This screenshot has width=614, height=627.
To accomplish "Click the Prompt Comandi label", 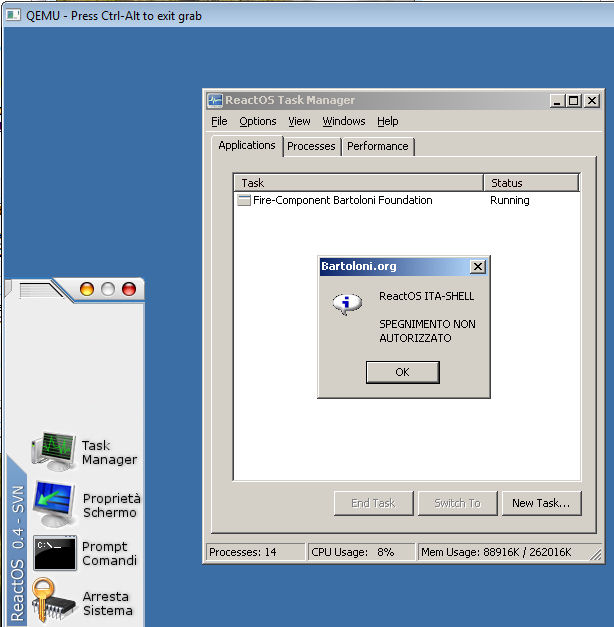I will (x=109, y=553).
